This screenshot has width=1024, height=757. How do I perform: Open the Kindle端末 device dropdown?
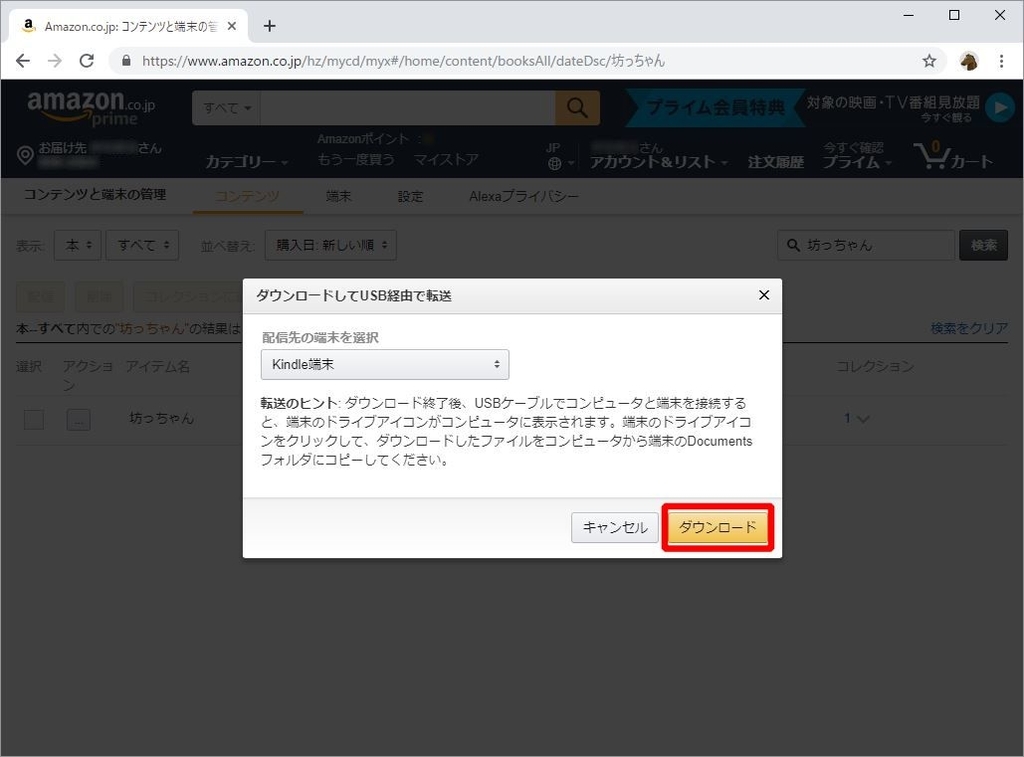(385, 364)
